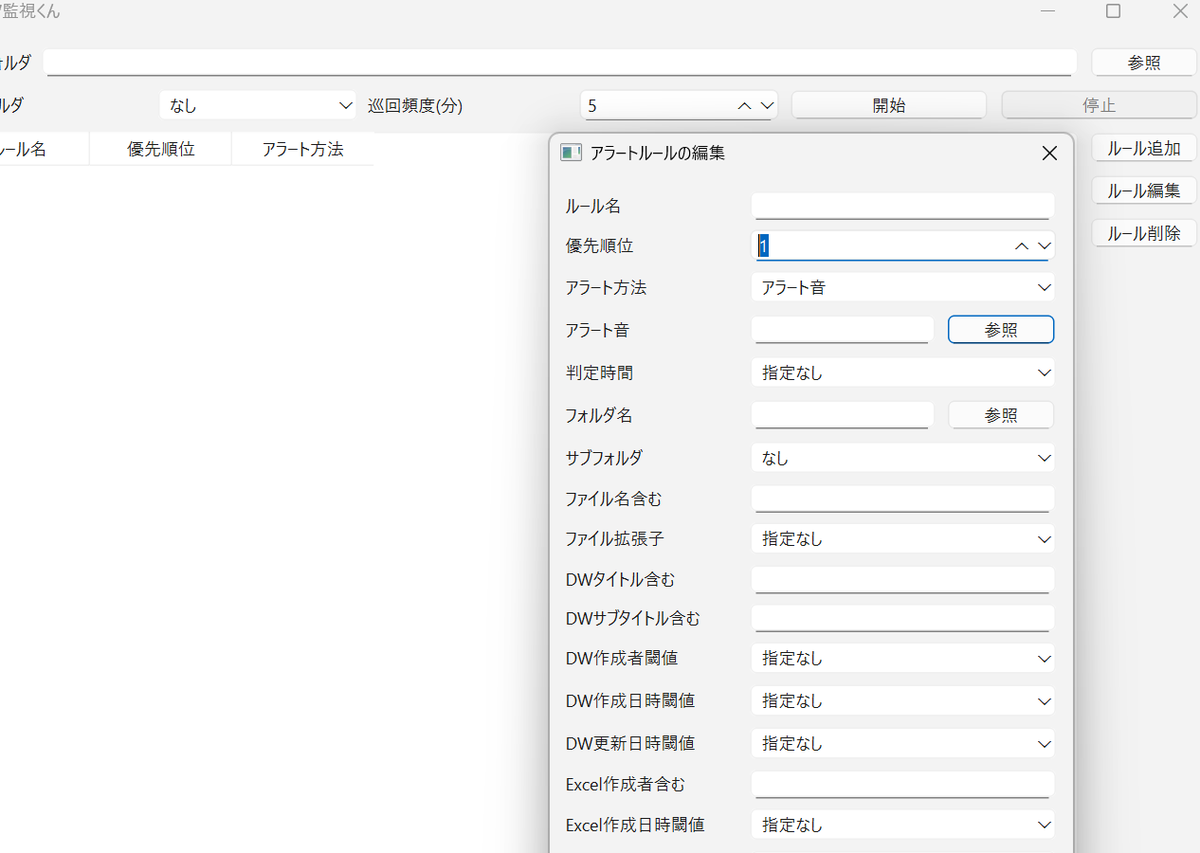Image resolution: width=1200 pixels, height=853 pixels.
Task: Focus the ルール名 input field
Action: pos(903,206)
